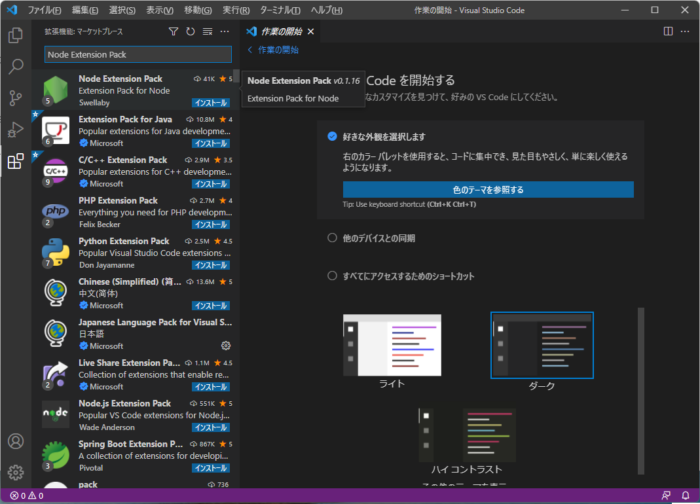The image size is (700, 504).
Task: Open the Explorer view in activity bar
Action: pyautogui.click(x=15, y=36)
